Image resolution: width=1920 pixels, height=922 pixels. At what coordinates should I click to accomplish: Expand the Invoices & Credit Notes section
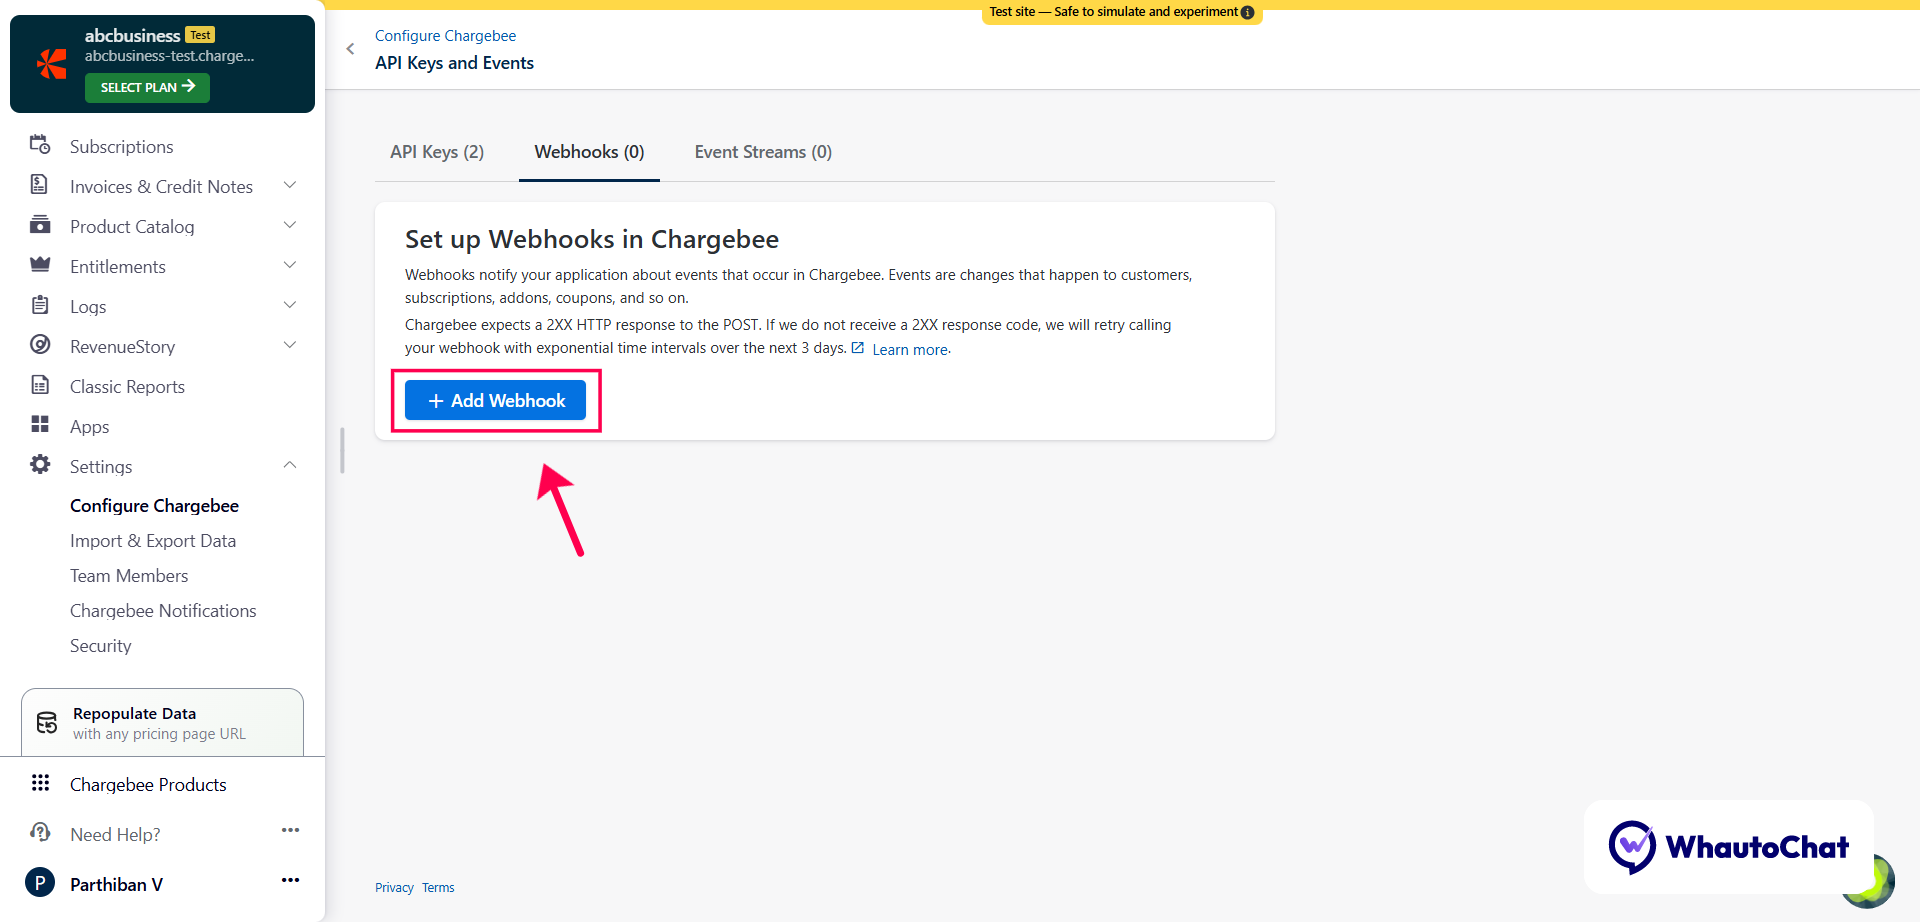[289, 185]
